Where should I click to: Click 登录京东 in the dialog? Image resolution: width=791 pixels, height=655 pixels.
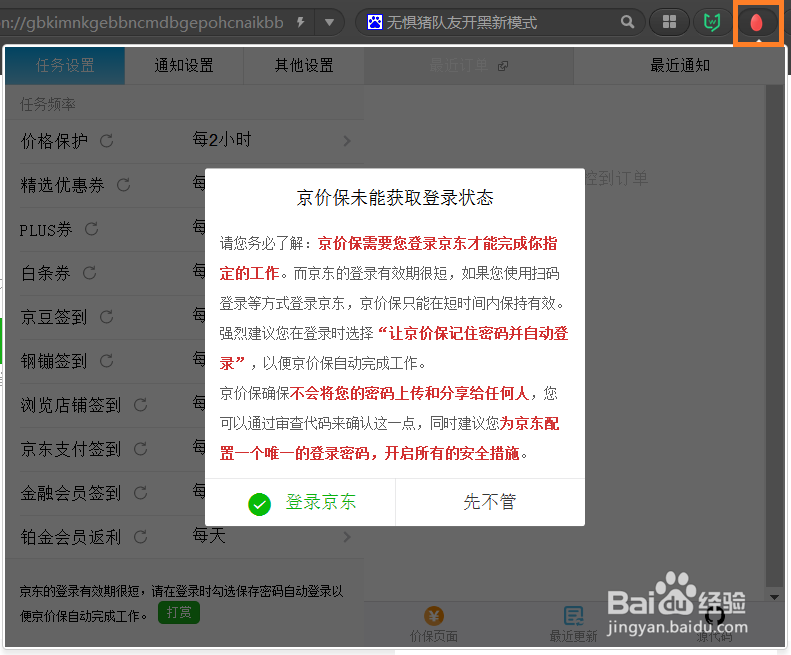point(300,502)
